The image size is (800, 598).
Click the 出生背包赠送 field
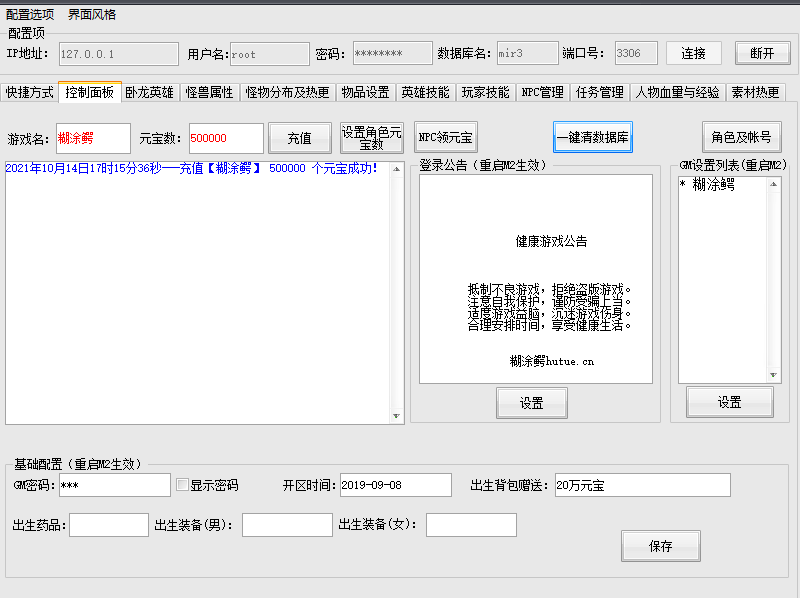point(643,485)
